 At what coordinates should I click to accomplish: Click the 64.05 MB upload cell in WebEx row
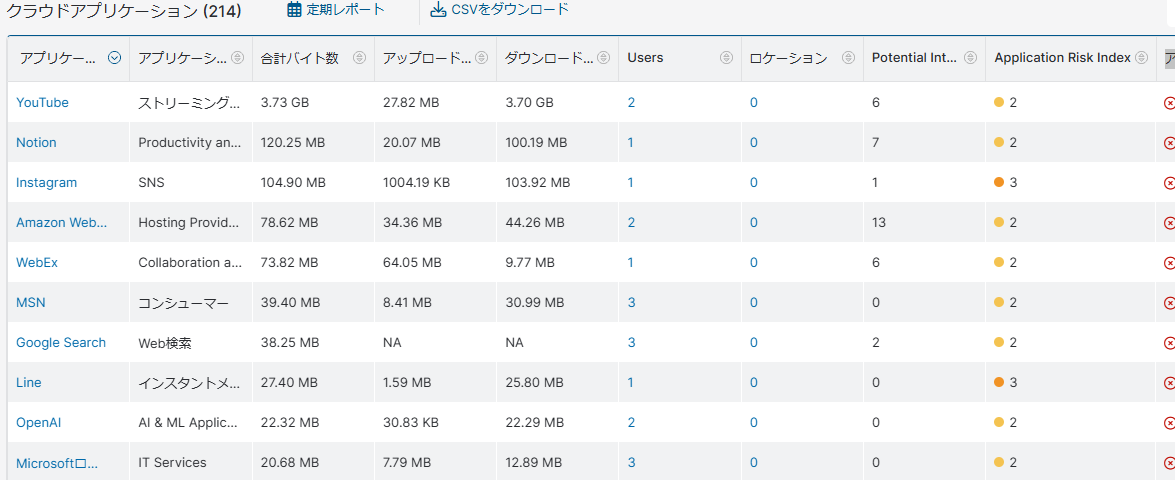click(411, 262)
